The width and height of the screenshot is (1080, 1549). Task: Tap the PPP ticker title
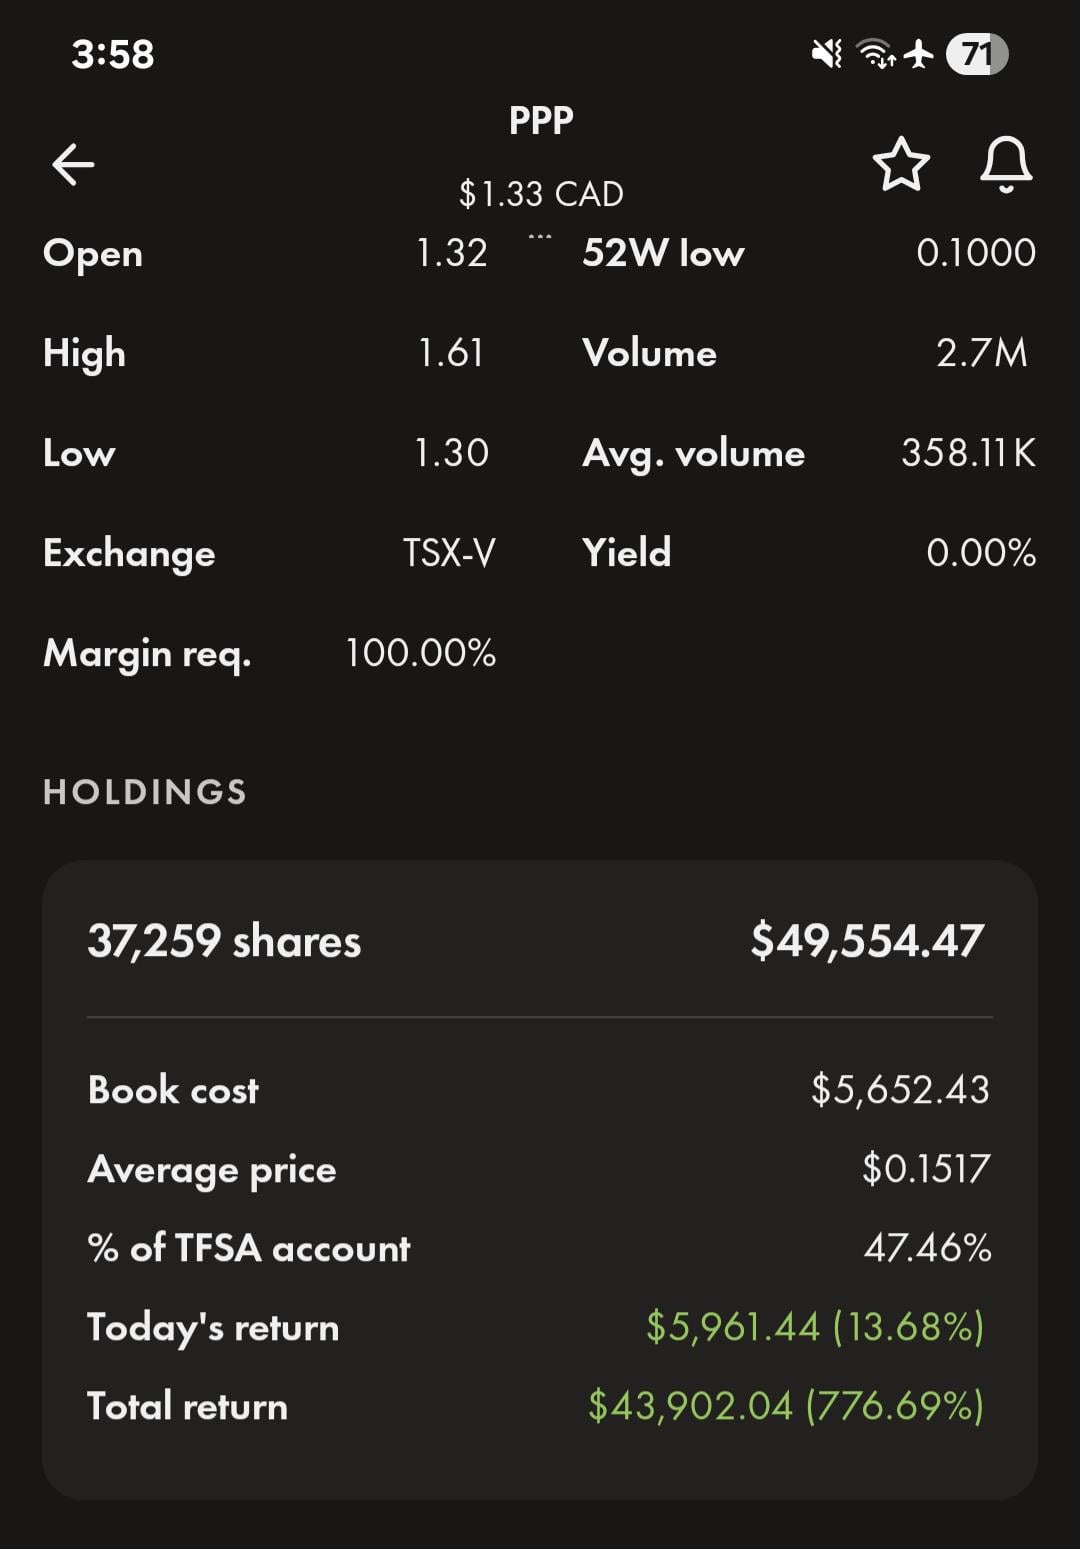(540, 121)
